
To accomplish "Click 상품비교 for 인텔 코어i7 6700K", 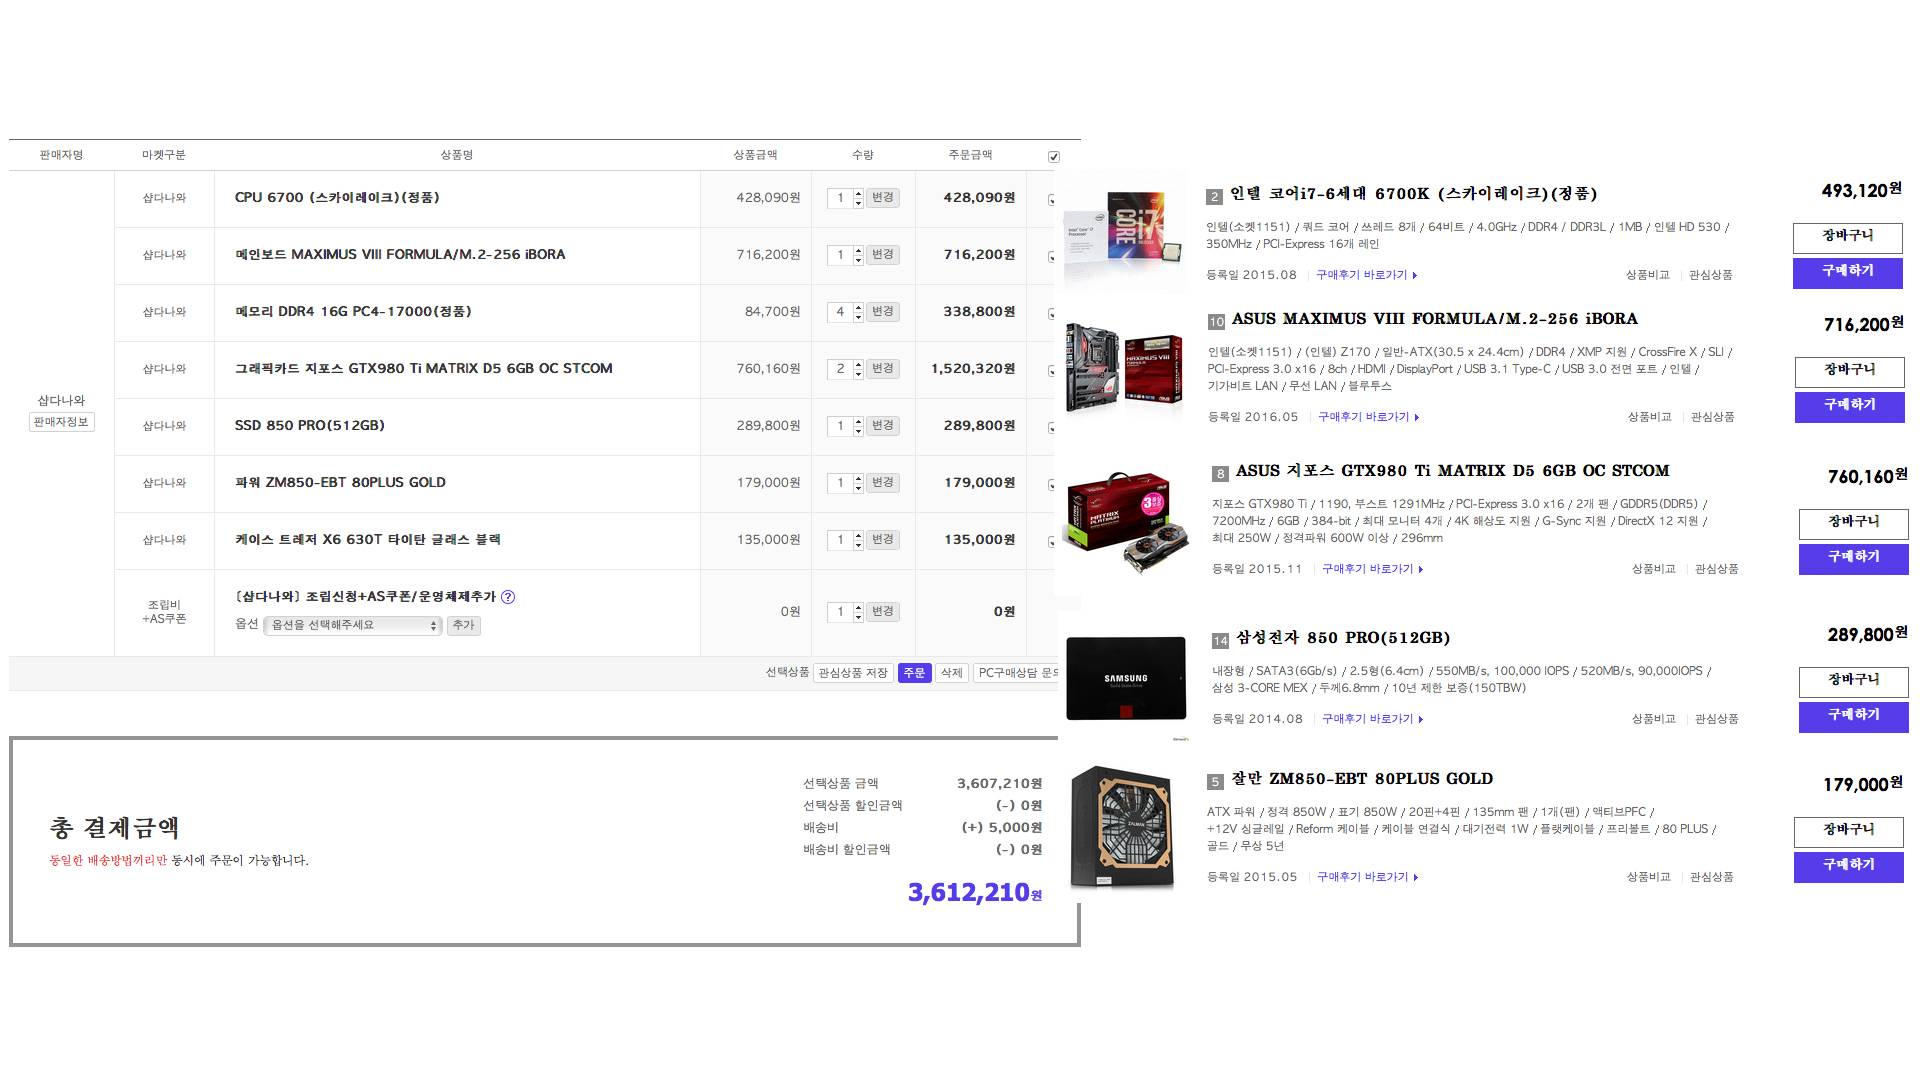I will point(1647,275).
